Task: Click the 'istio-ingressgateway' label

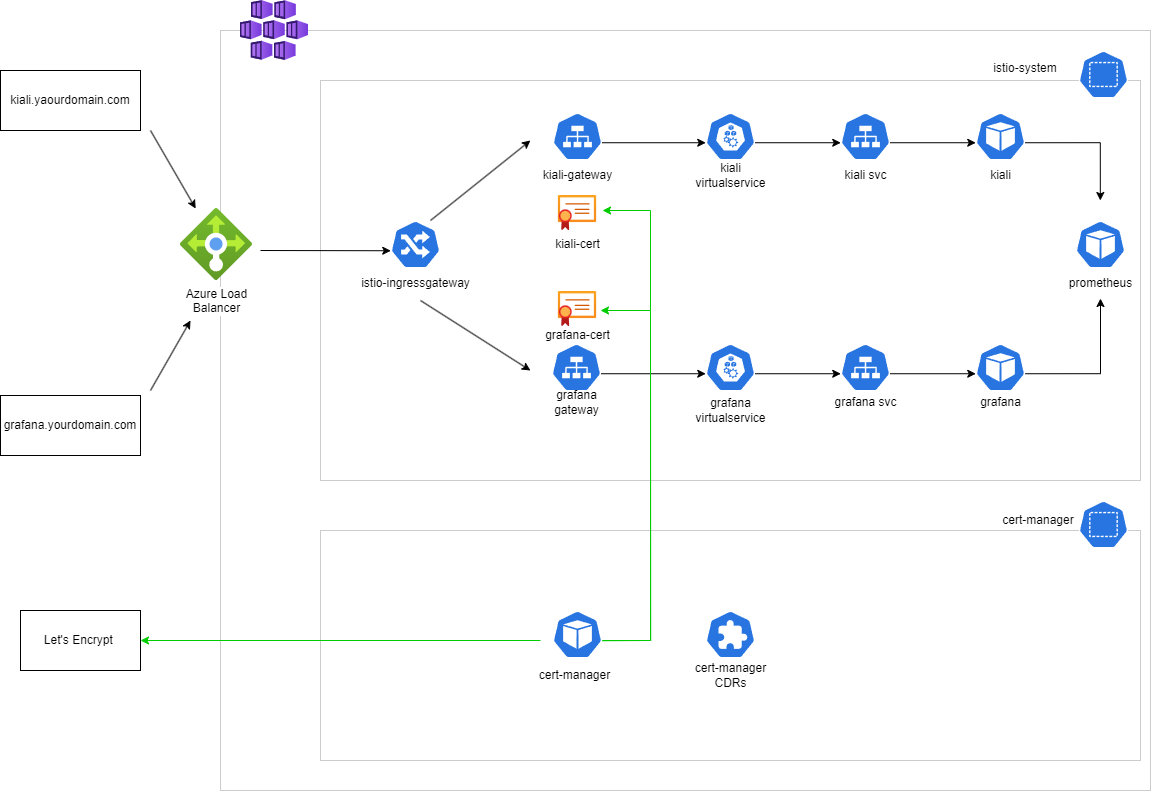Action: click(415, 283)
